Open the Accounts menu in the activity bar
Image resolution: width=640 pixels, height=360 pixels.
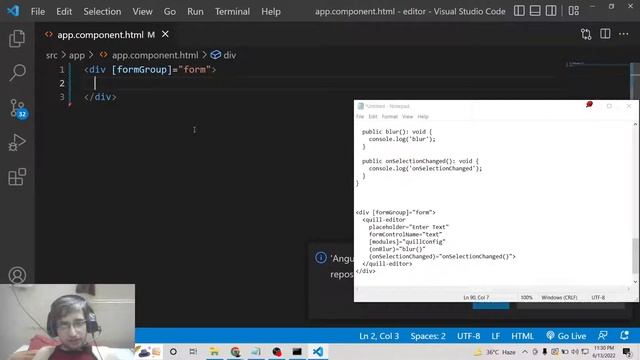click(x=17, y=275)
